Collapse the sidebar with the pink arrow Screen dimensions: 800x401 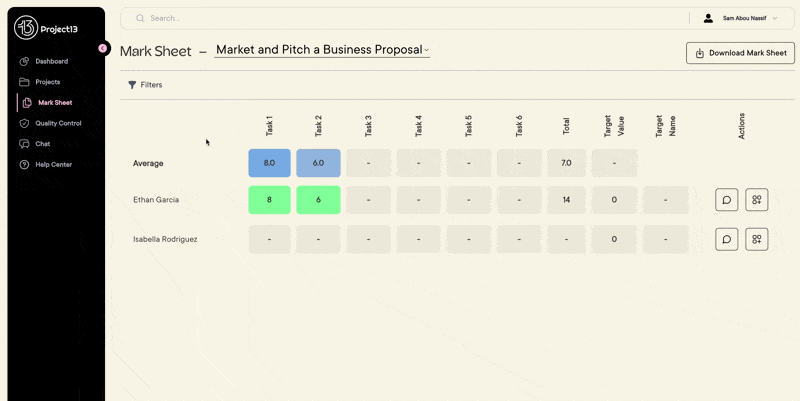pos(103,48)
